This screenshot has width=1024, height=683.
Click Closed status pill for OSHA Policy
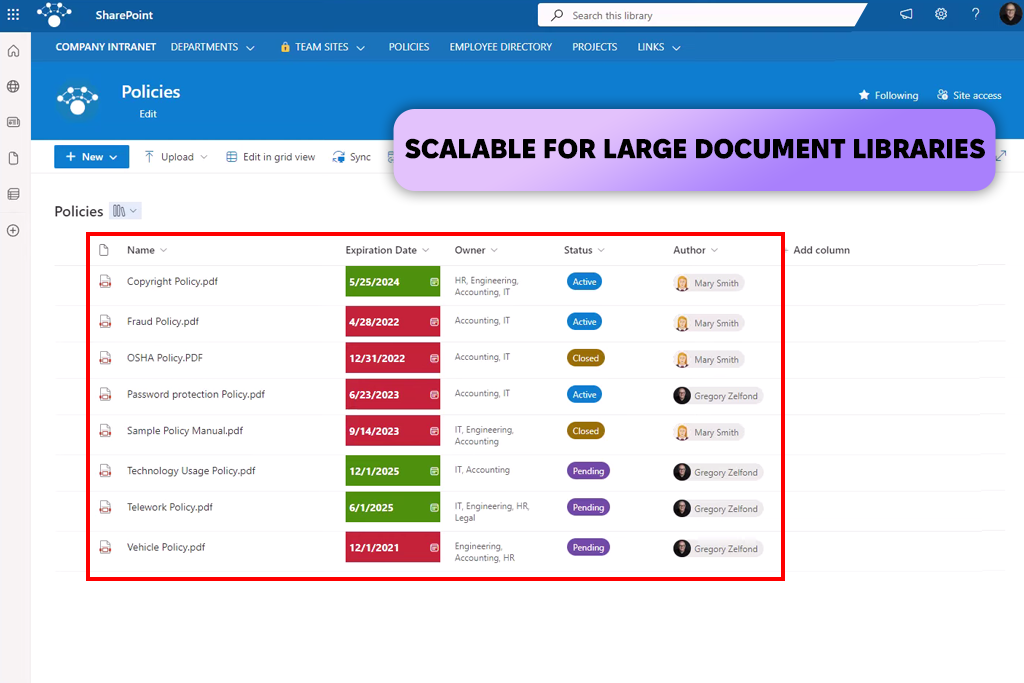(x=585, y=358)
